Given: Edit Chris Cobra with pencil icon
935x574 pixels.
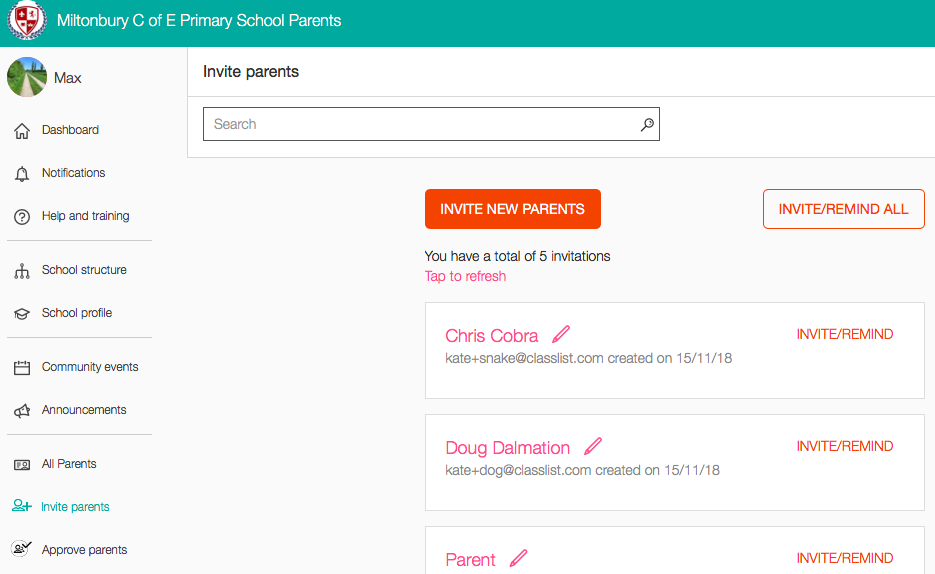Looking at the screenshot, I should [561, 334].
